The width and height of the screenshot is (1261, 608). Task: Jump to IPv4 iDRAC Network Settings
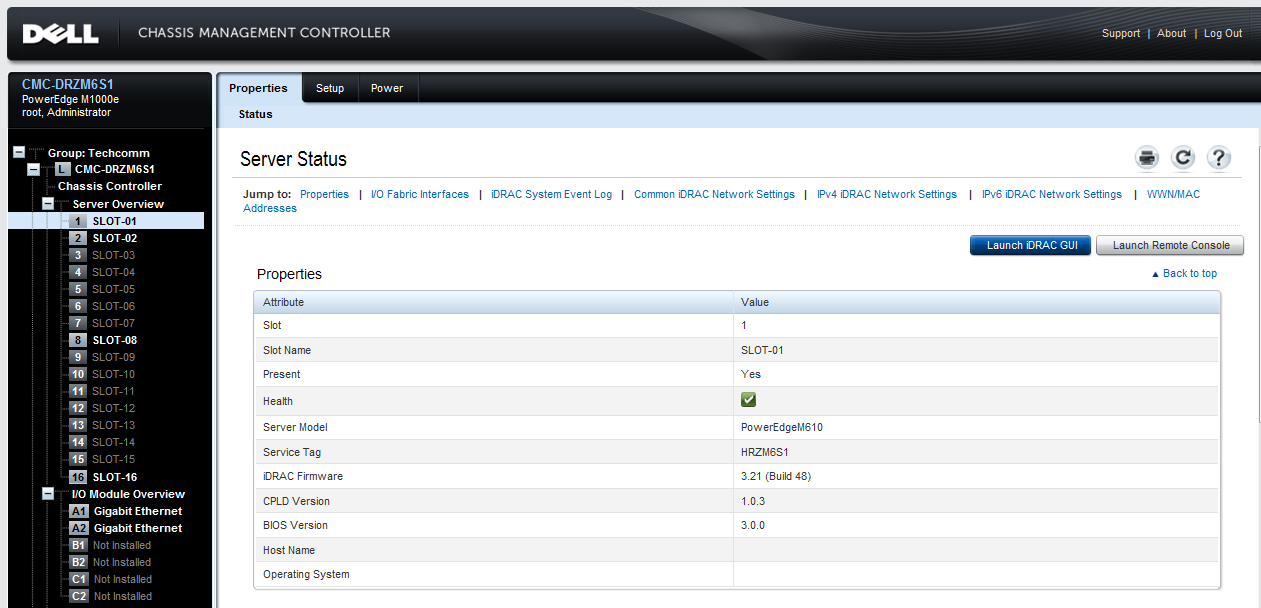tap(887, 194)
